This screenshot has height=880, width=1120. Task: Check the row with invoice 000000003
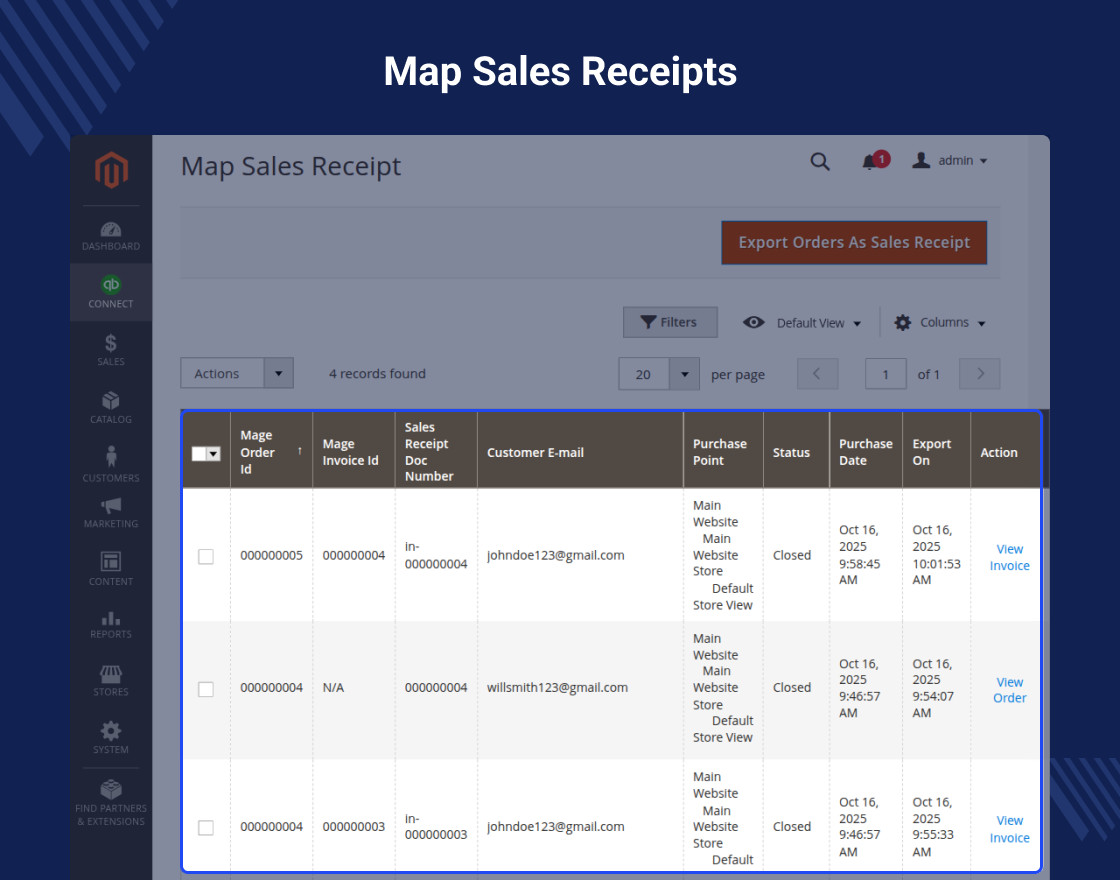click(x=206, y=828)
